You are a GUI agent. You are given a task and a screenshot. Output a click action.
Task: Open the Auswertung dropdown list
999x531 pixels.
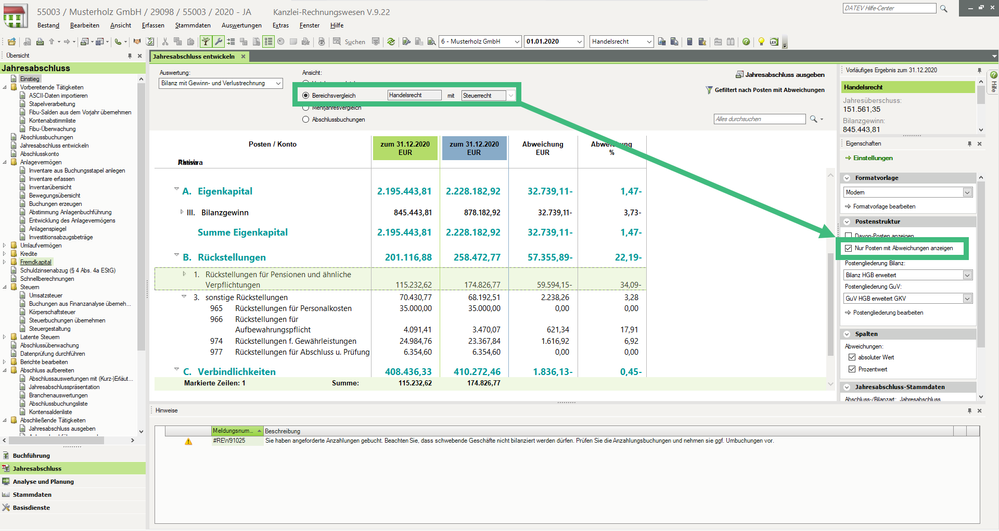(x=277, y=84)
